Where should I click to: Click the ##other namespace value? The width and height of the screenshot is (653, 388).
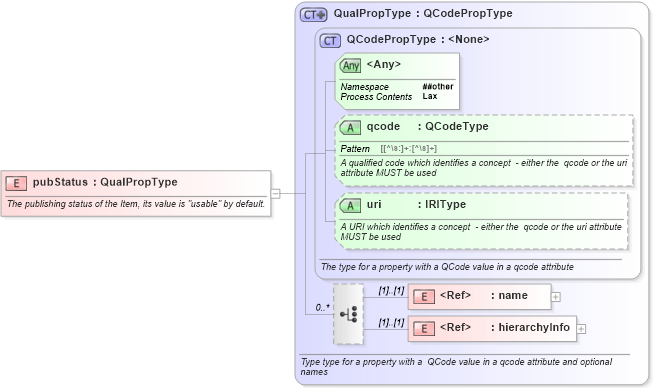(x=438, y=87)
